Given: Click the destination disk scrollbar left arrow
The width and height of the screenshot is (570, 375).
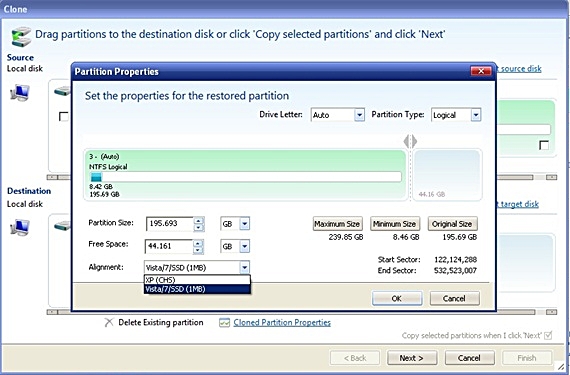Looking at the screenshot, I should [52, 312].
